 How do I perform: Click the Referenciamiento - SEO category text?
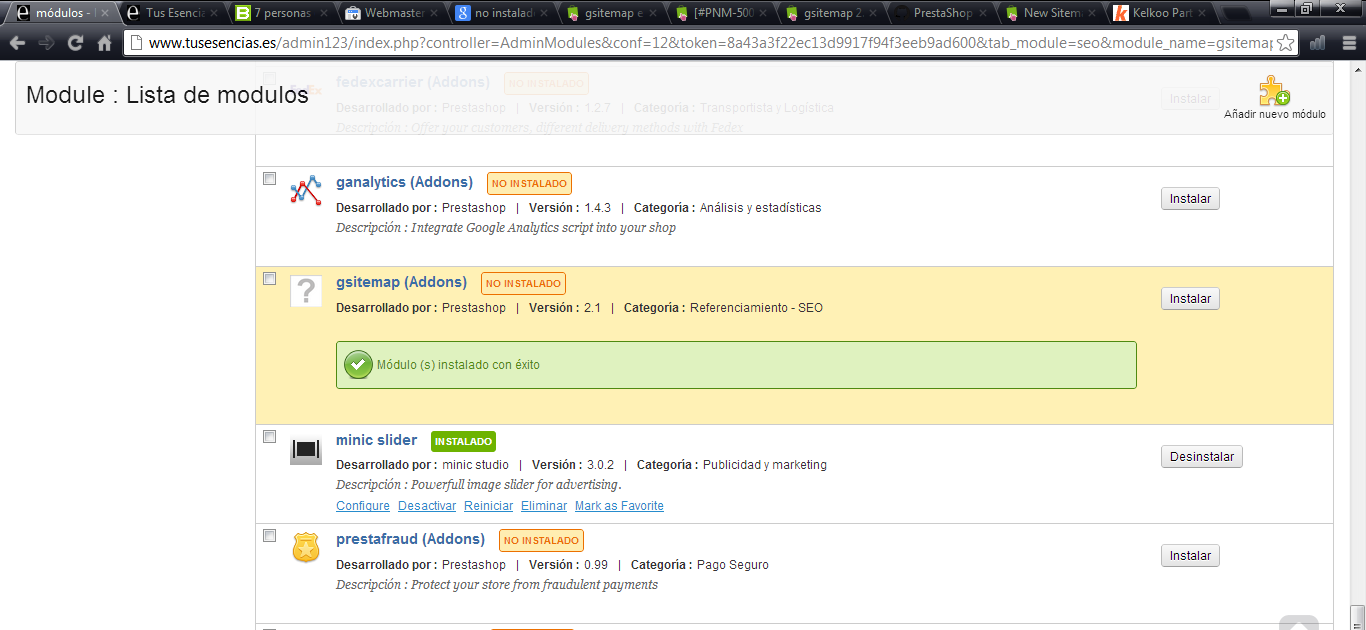(756, 308)
